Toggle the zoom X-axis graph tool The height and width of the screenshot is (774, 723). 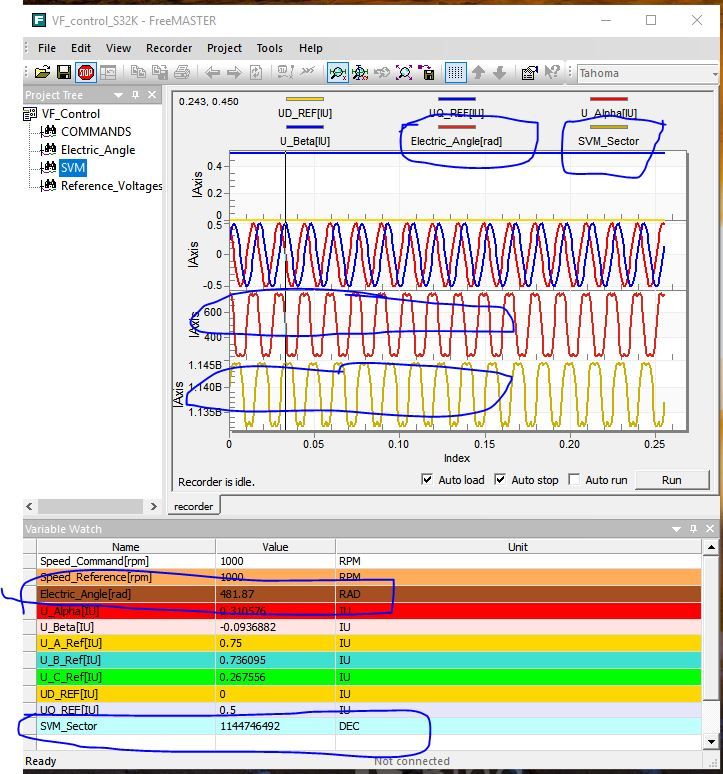point(338,73)
